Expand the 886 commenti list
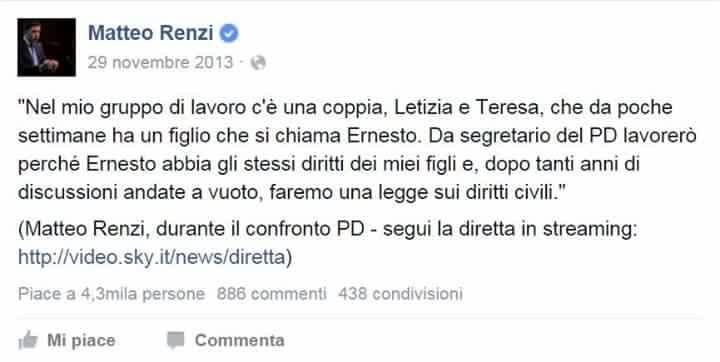This screenshot has width=720, height=362. point(271,294)
